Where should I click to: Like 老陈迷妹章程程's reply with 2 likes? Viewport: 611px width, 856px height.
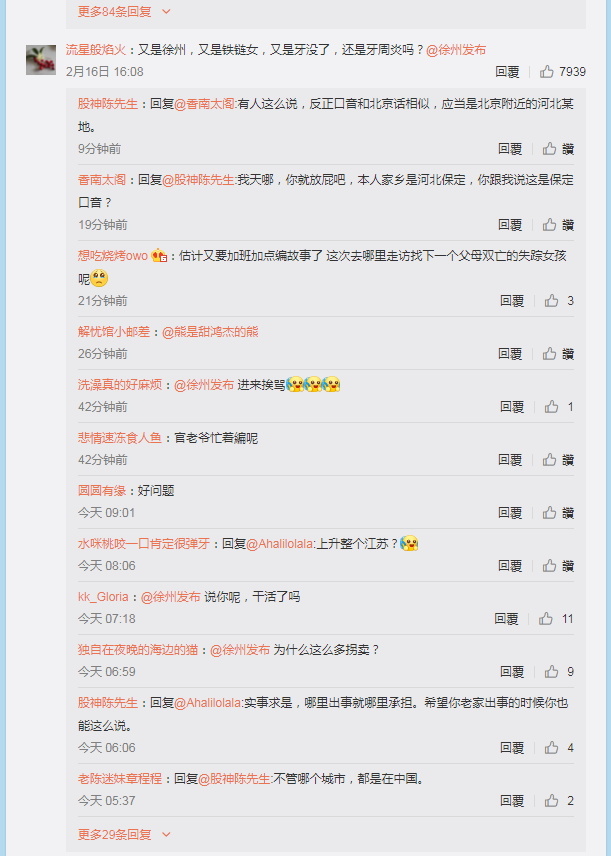551,801
